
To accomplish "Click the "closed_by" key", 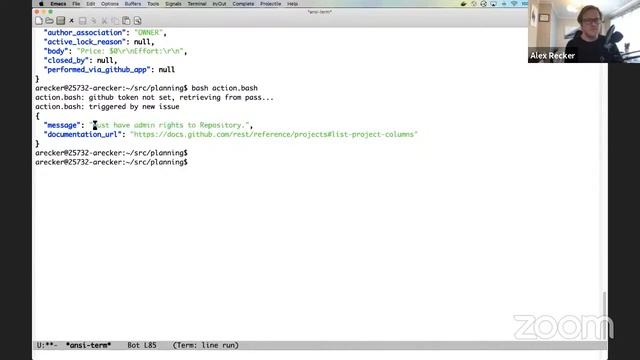I will pyautogui.click(x=66, y=60).
